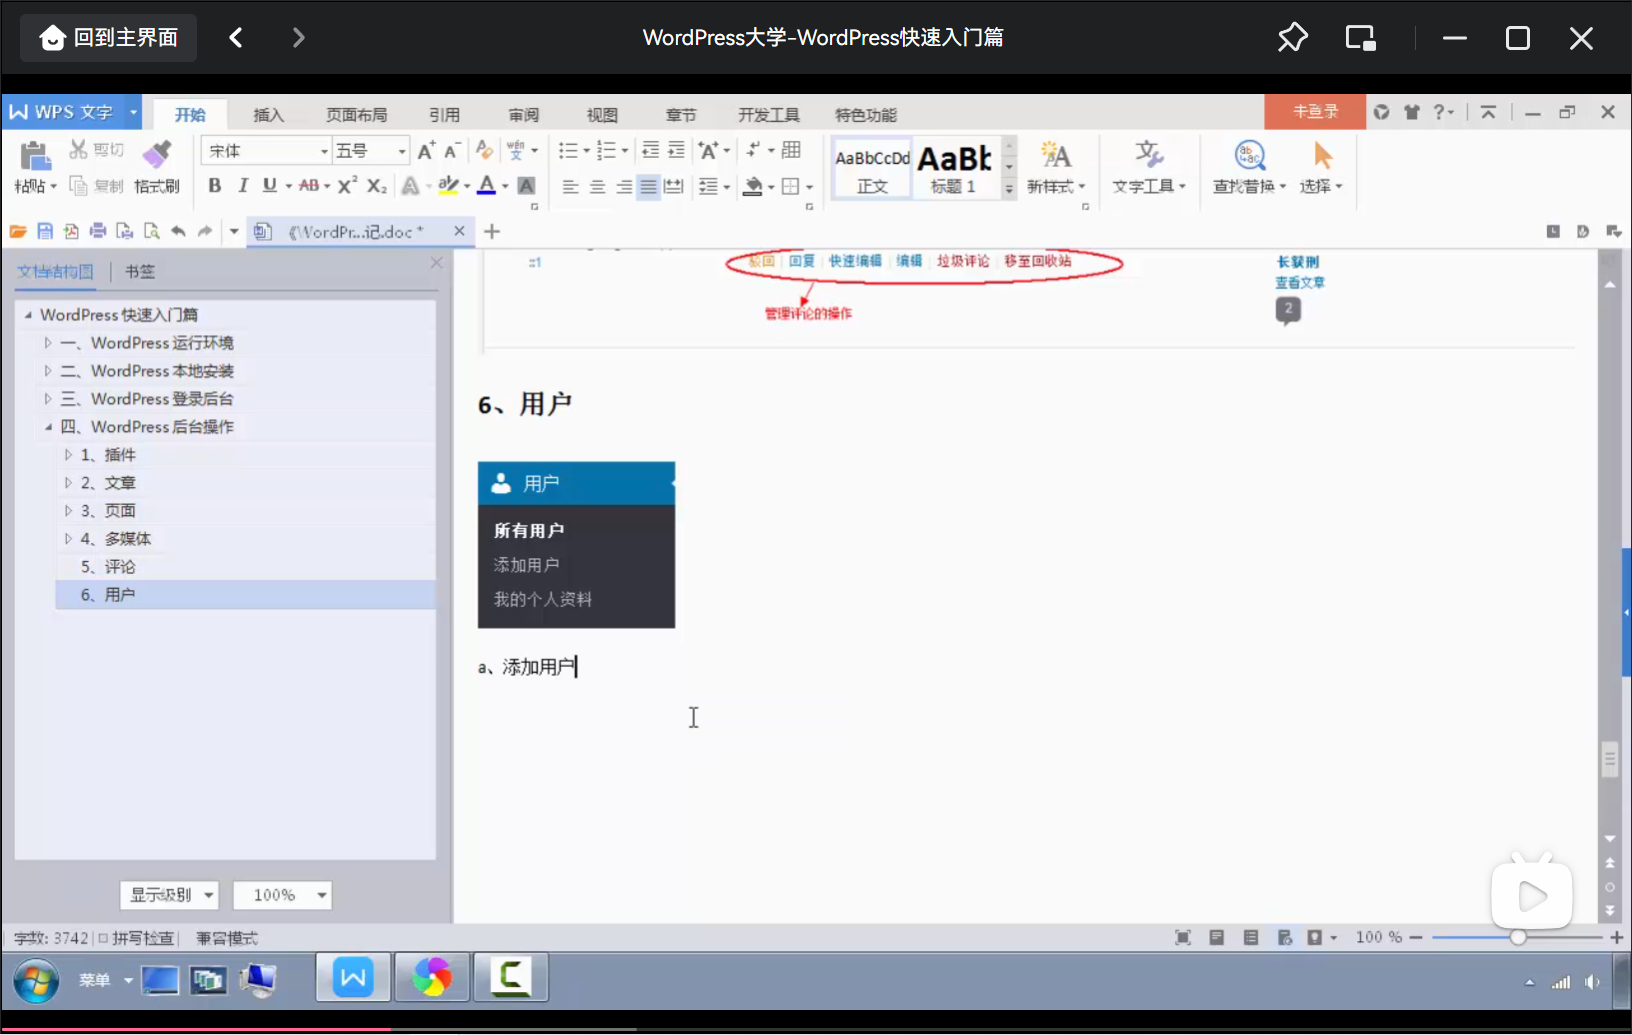1632x1035 pixels.
Task: Switch to the 视图 tab
Action: [x=602, y=115]
